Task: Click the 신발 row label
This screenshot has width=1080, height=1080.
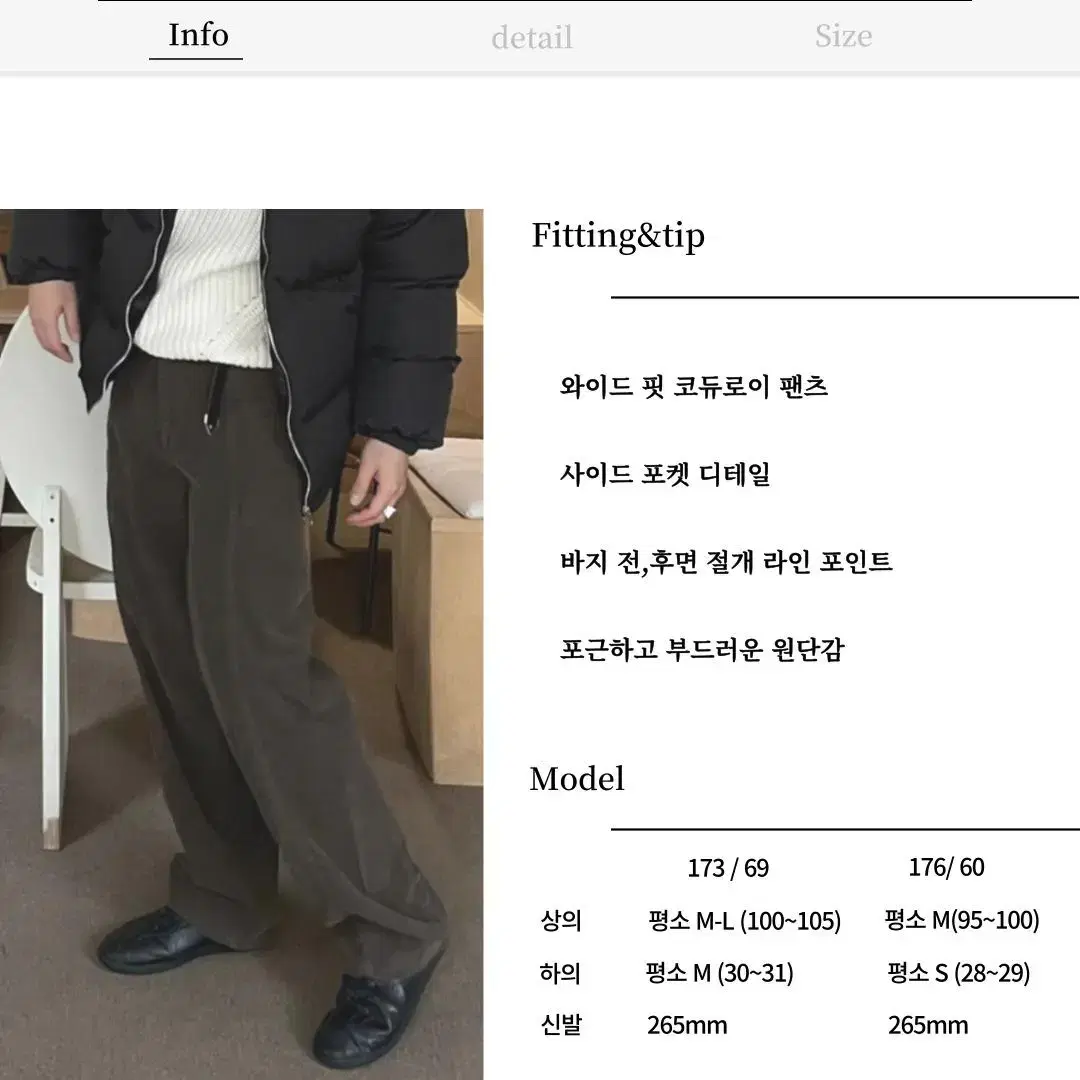Action: [x=561, y=1025]
